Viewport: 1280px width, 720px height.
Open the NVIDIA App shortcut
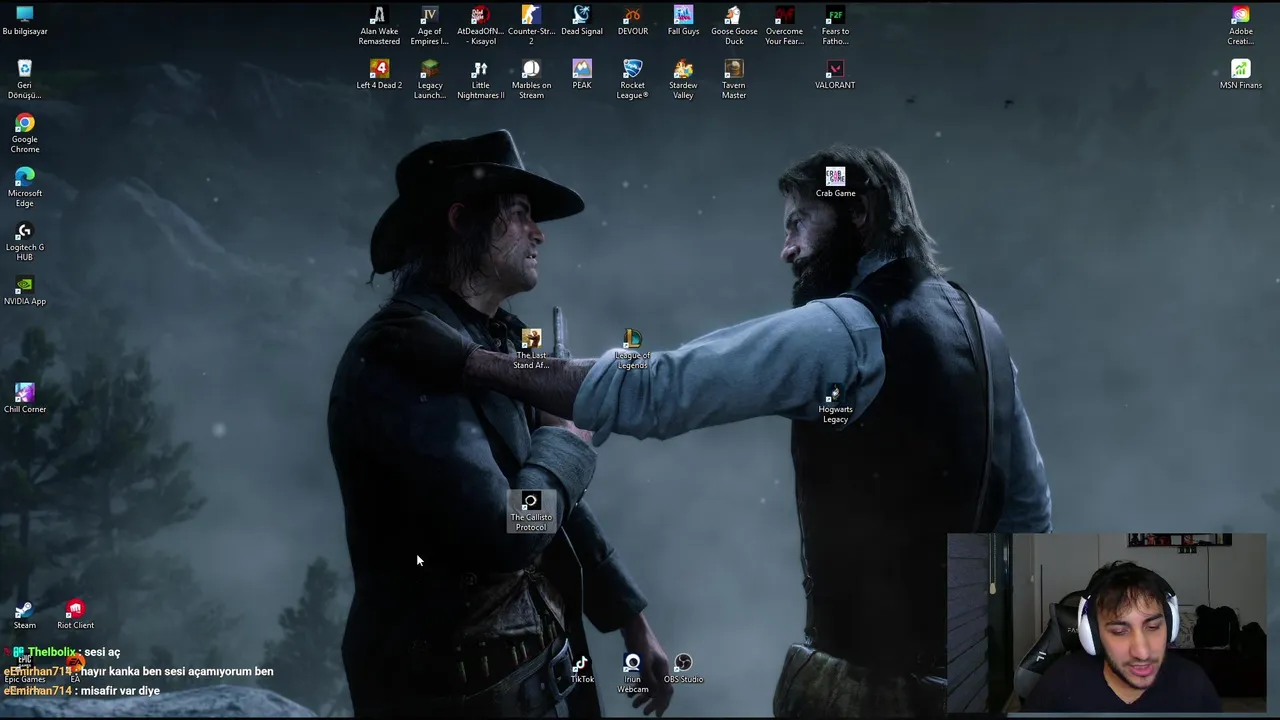pos(25,291)
